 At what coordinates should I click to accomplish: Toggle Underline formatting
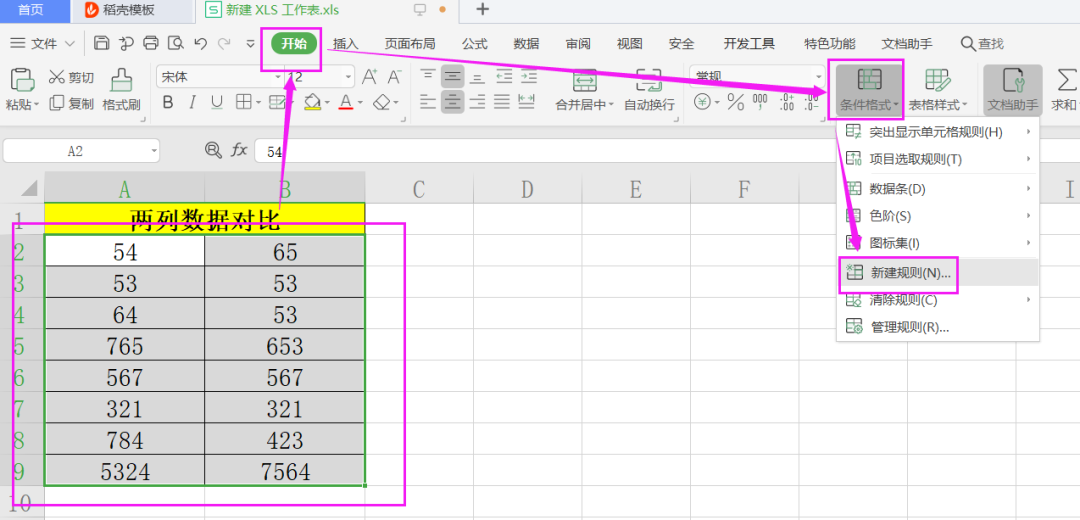click(x=218, y=102)
